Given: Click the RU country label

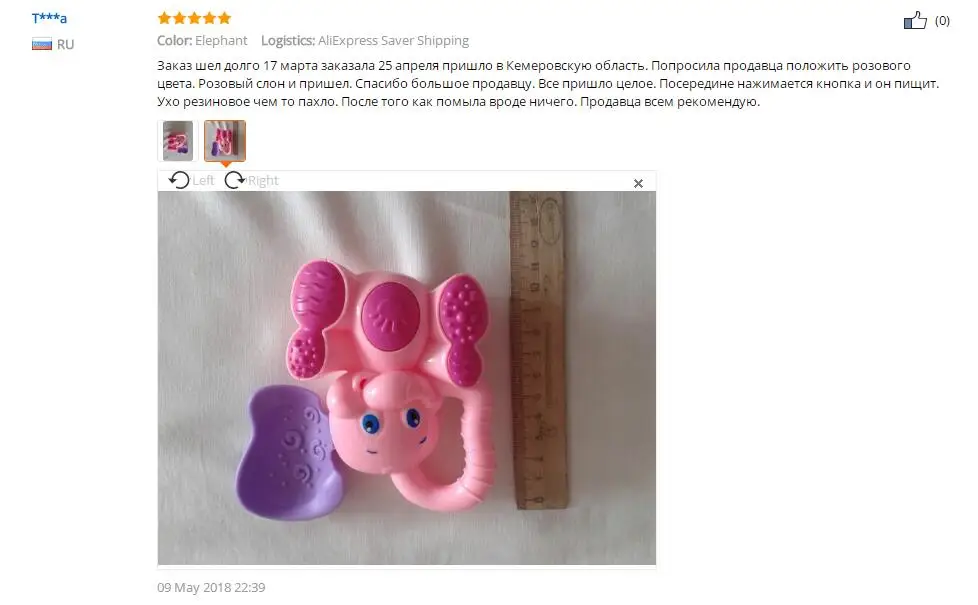Looking at the screenshot, I should point(65,44).
